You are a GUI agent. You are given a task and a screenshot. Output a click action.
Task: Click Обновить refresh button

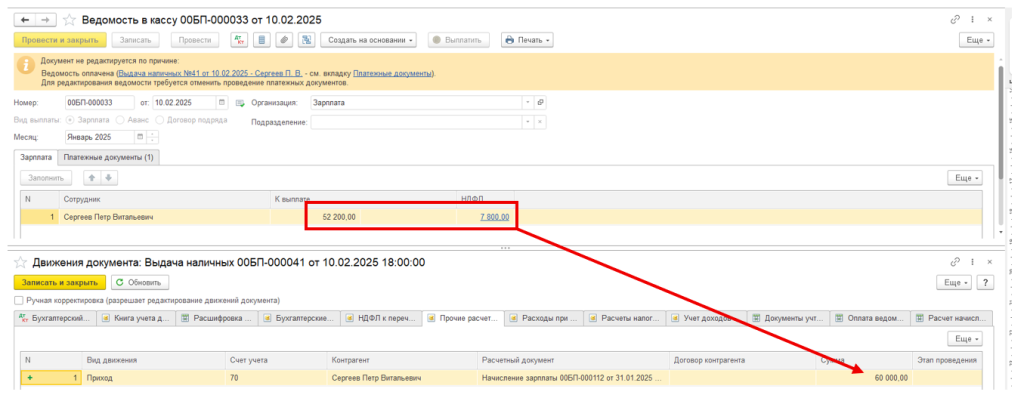(x=140, y=282)
